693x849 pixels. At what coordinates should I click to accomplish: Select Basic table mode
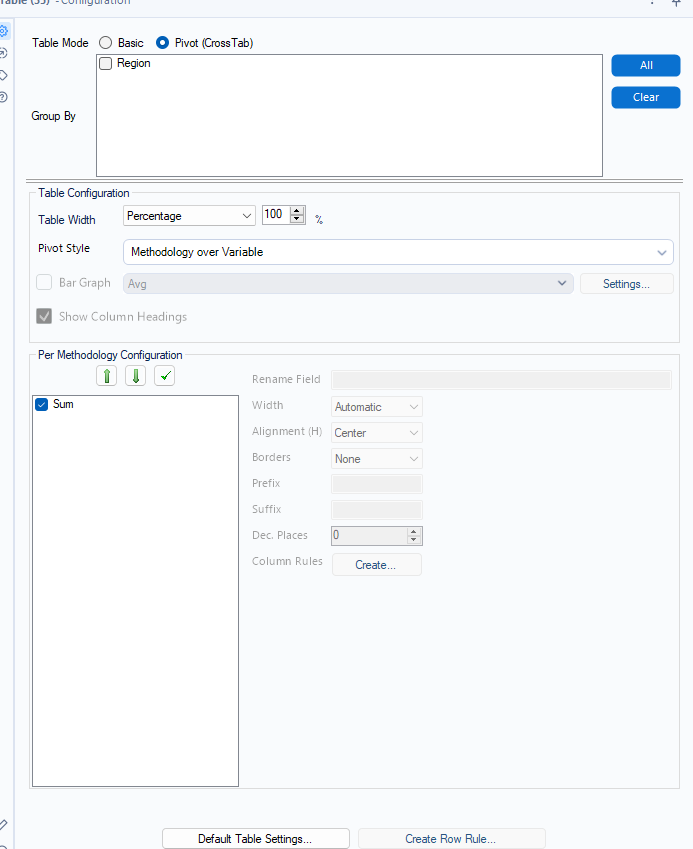pyautogui.click(x=106, y=43)
